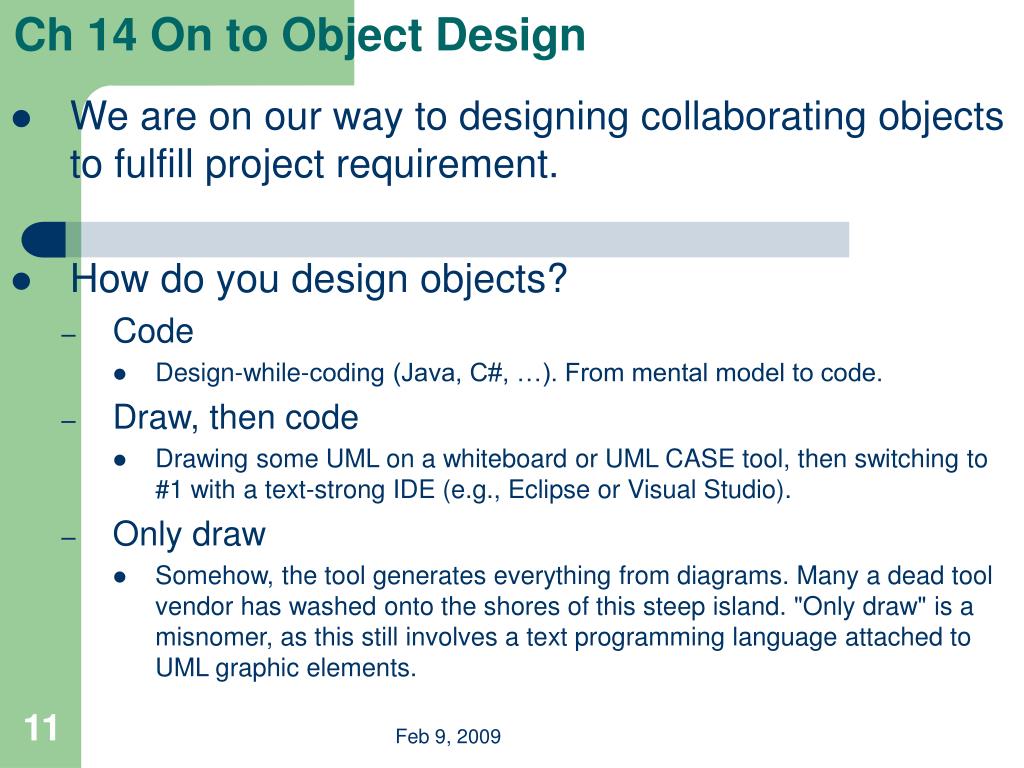Viewport: 1024px width, 768px height.
Task: Click the slide title 'Ch 14 On to Object Design'
Action: pos(300,35)
